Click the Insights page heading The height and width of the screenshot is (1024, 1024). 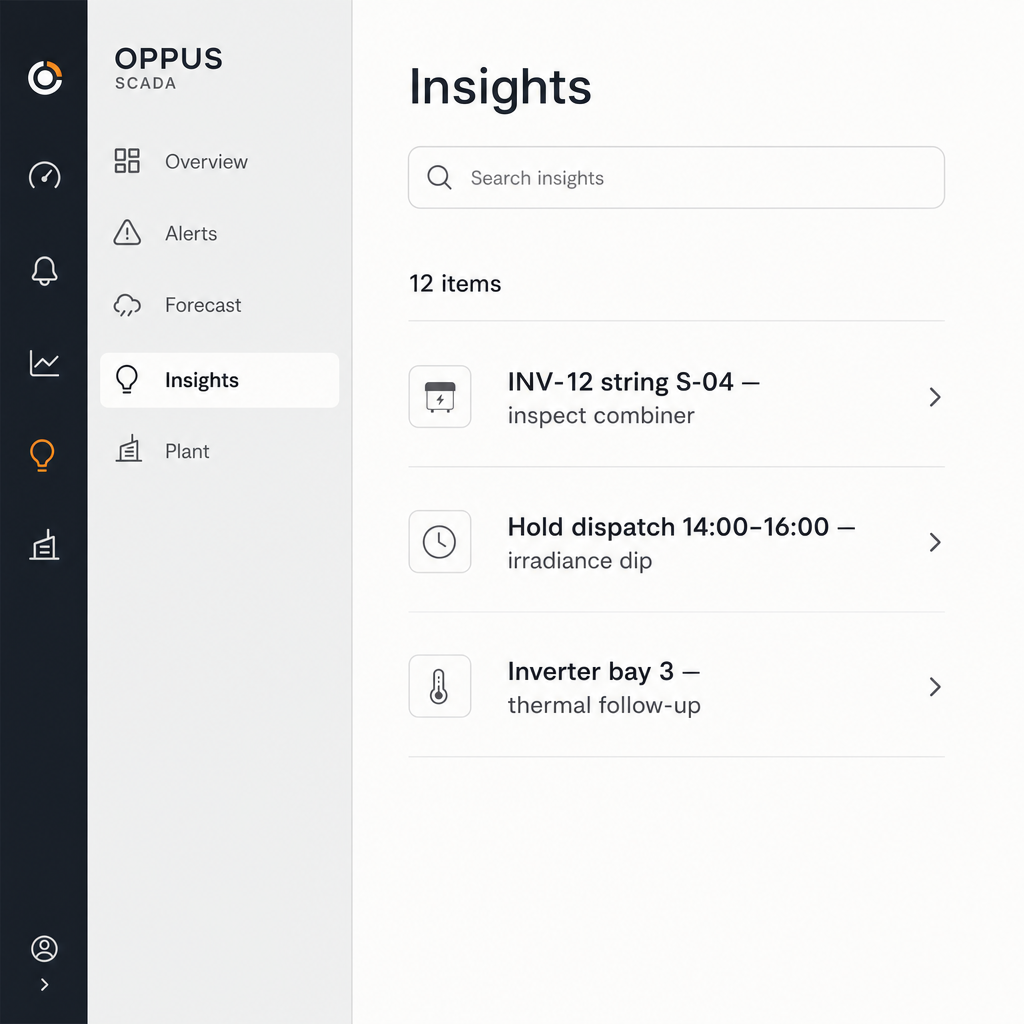(x=500, y=86)
